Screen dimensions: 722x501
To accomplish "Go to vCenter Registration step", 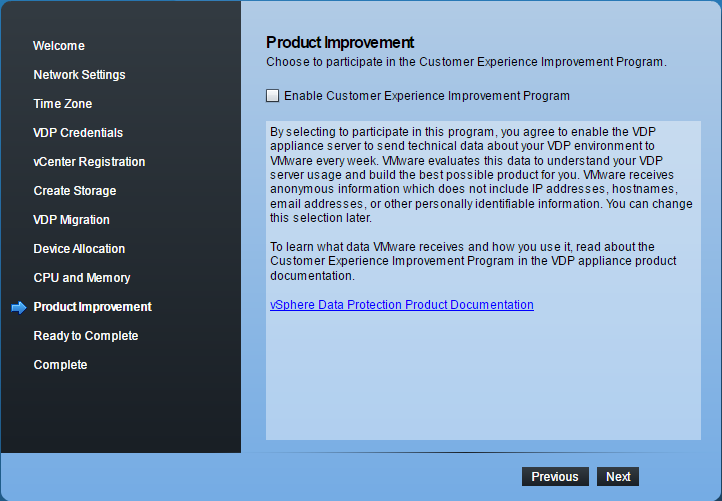I will [x=89, y=162].
